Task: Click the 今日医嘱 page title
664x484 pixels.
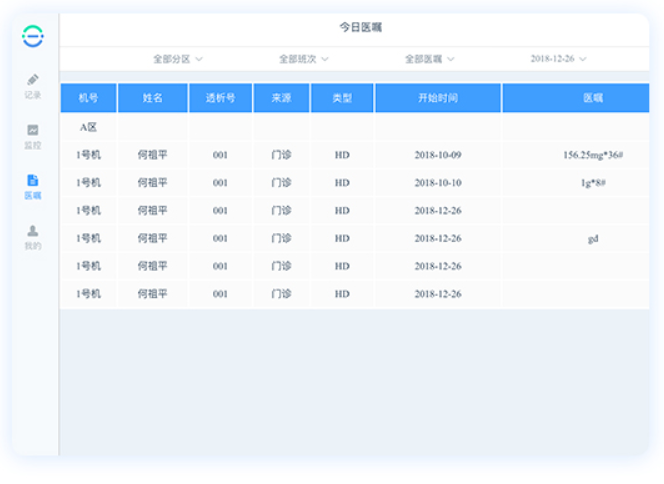Action: (361, 28)
